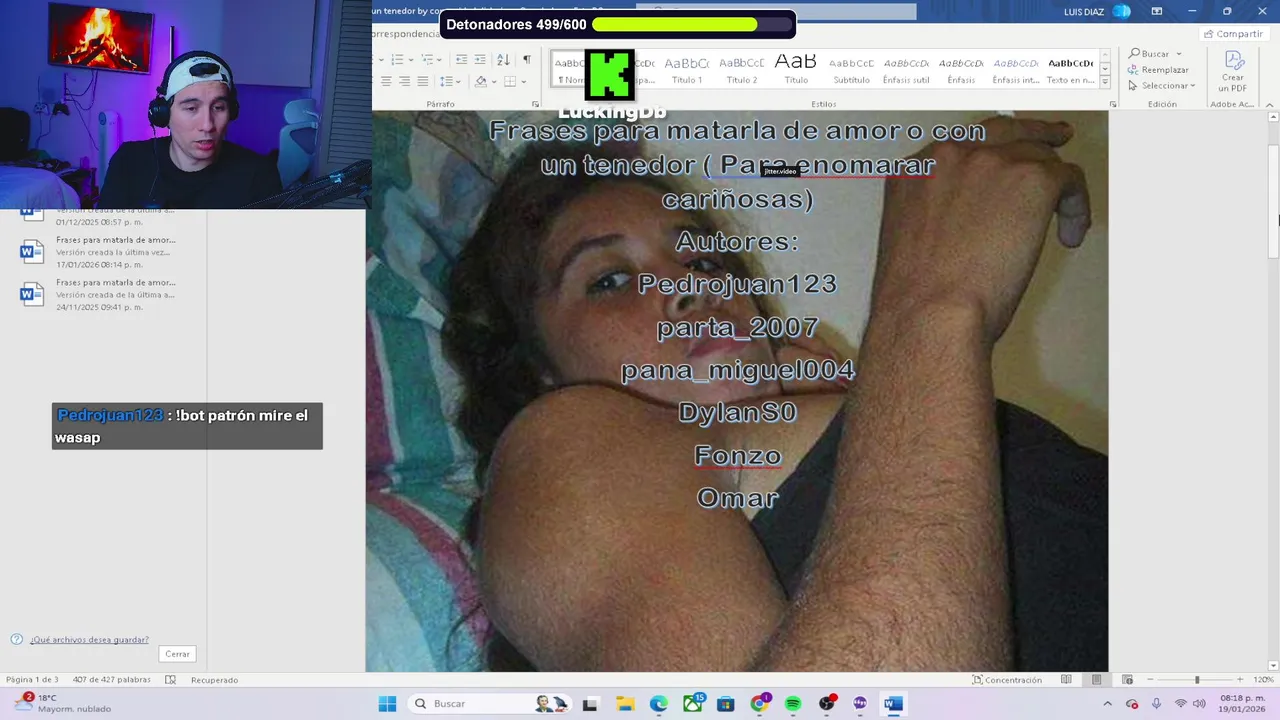Click microphone icon in system tray

[1157, 704]
